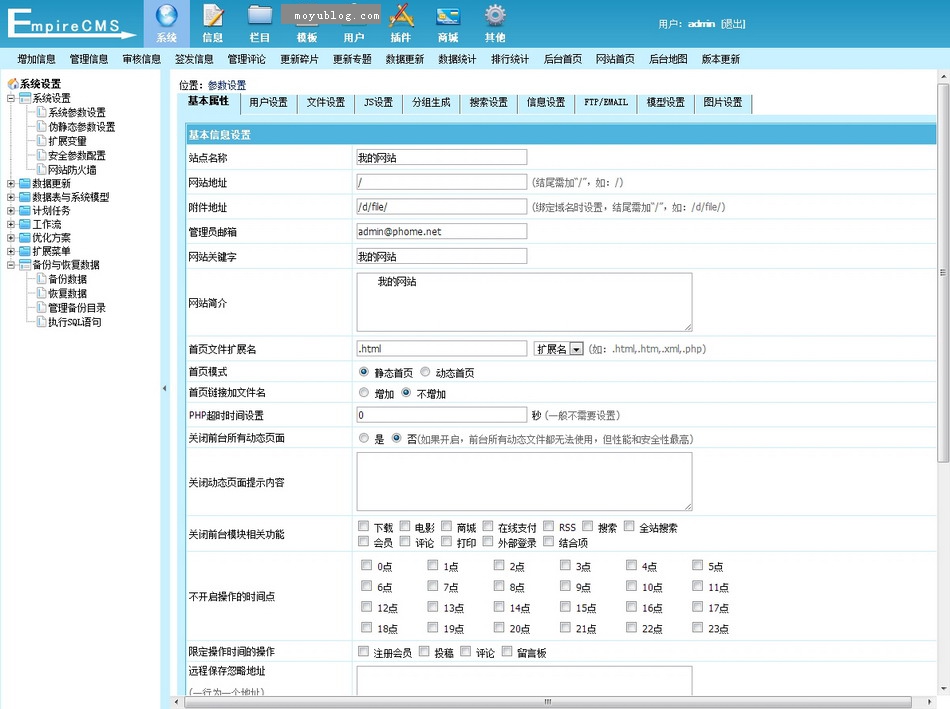Check the 下载 module checkbox
The width and height of the screenshot is (950, 709).
(x=363, y=526)
